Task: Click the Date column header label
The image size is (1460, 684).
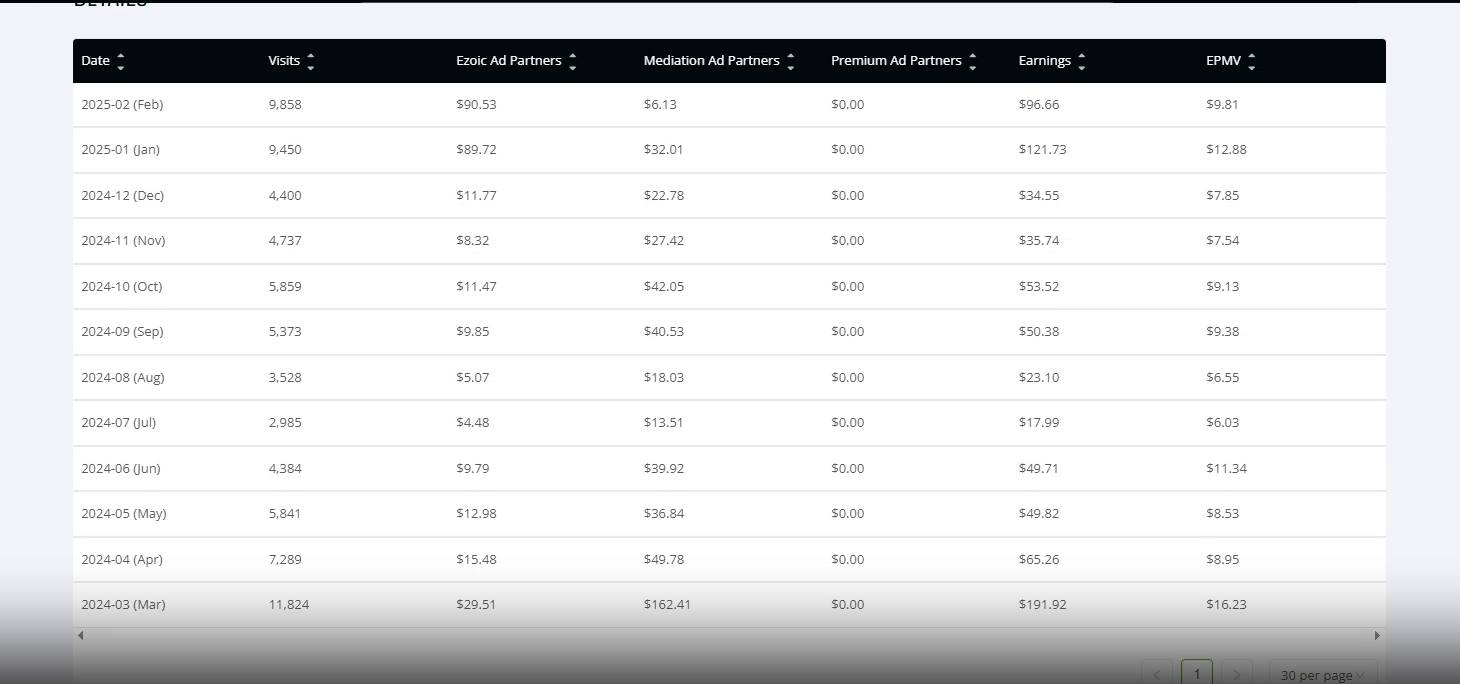Action: [95, 61]
